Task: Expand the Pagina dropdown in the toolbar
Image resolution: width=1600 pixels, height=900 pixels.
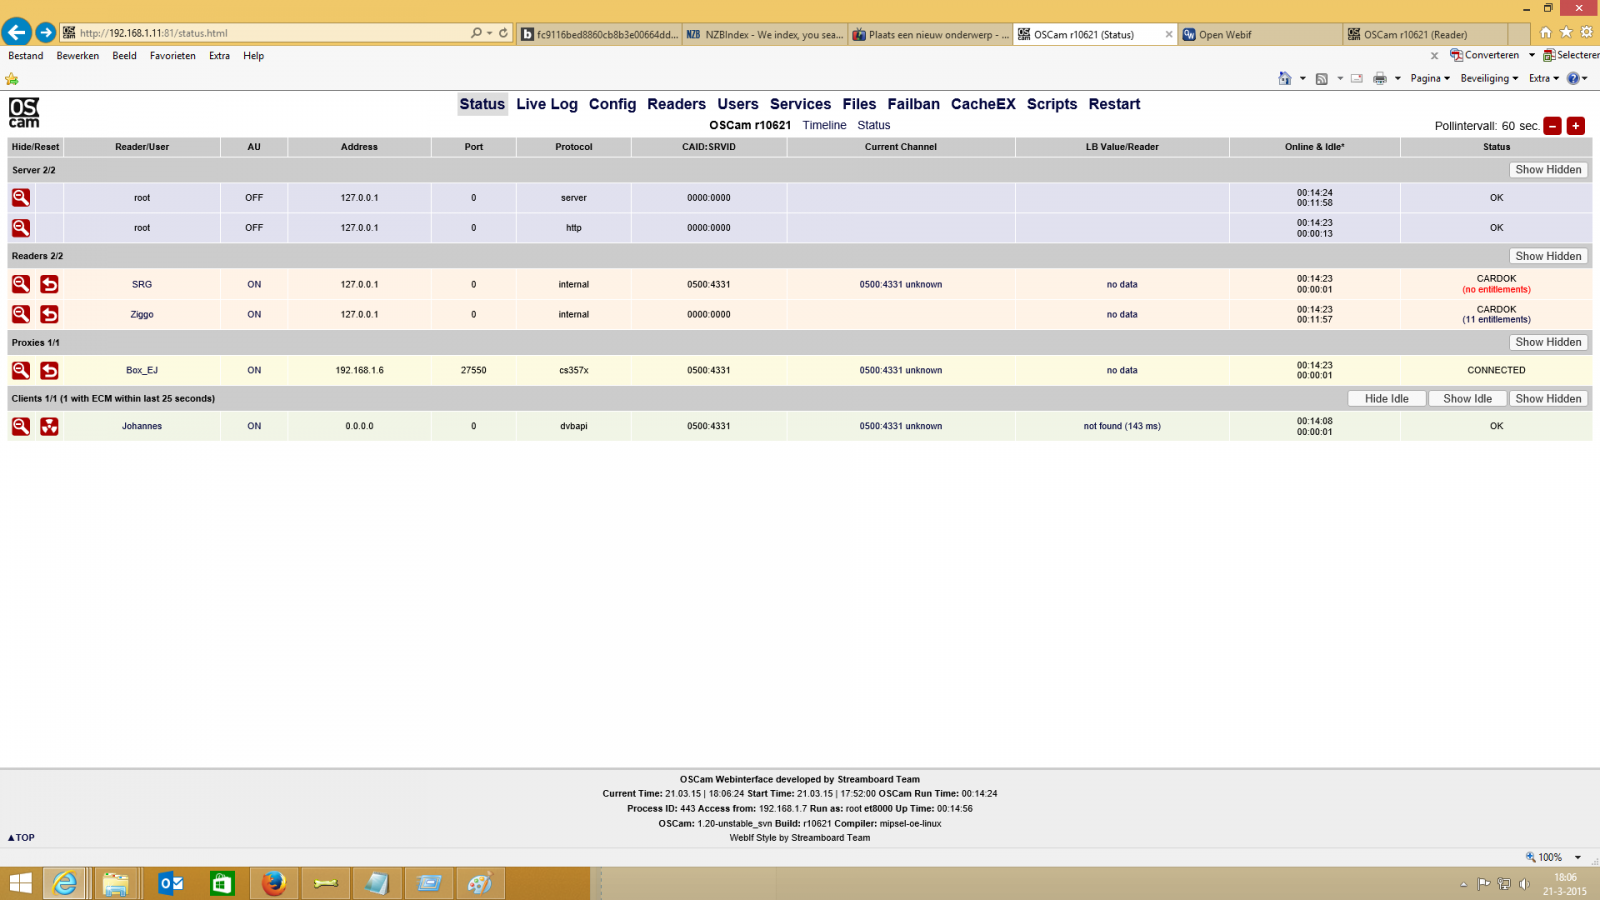Action: (x=1430, y=78)
